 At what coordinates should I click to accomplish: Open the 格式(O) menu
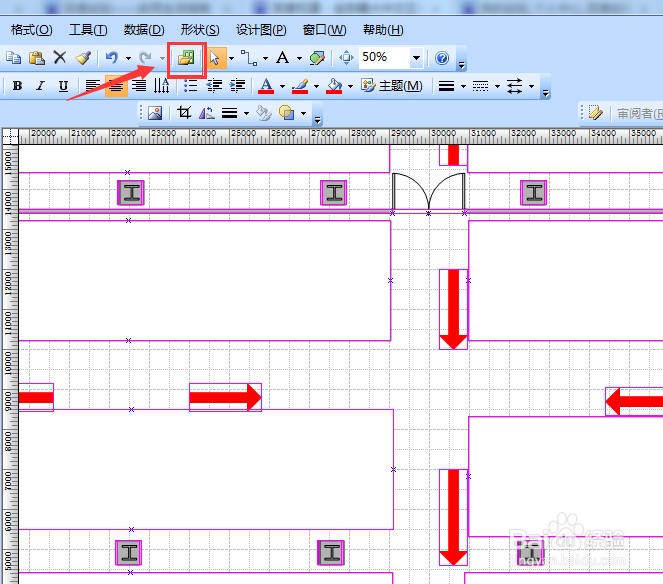pos(32,30)
